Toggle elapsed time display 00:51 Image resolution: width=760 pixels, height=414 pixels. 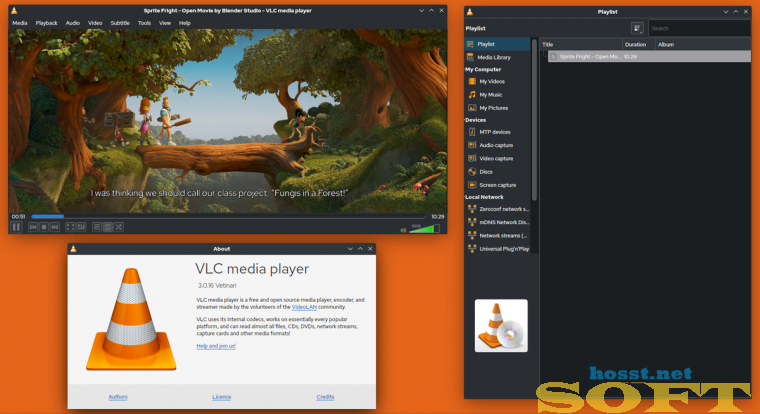(x=18, y=217)
